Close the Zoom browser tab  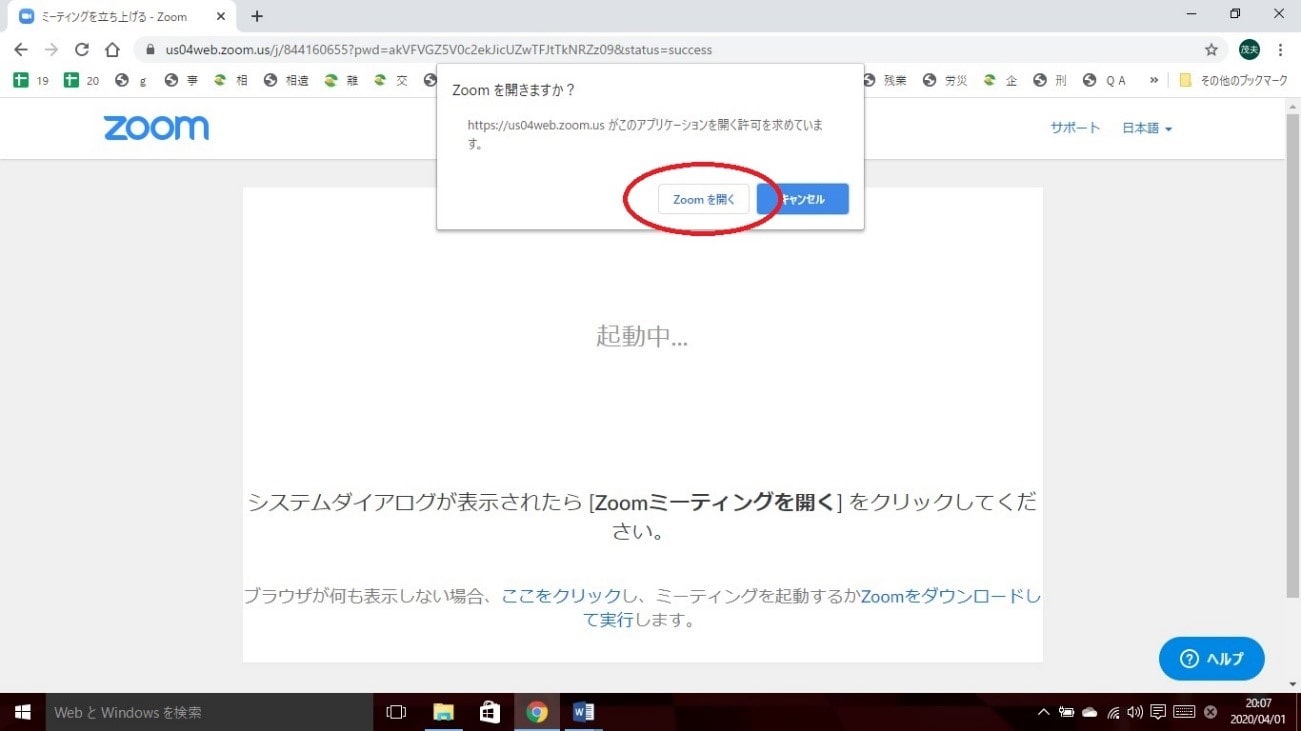coord(221,16)
